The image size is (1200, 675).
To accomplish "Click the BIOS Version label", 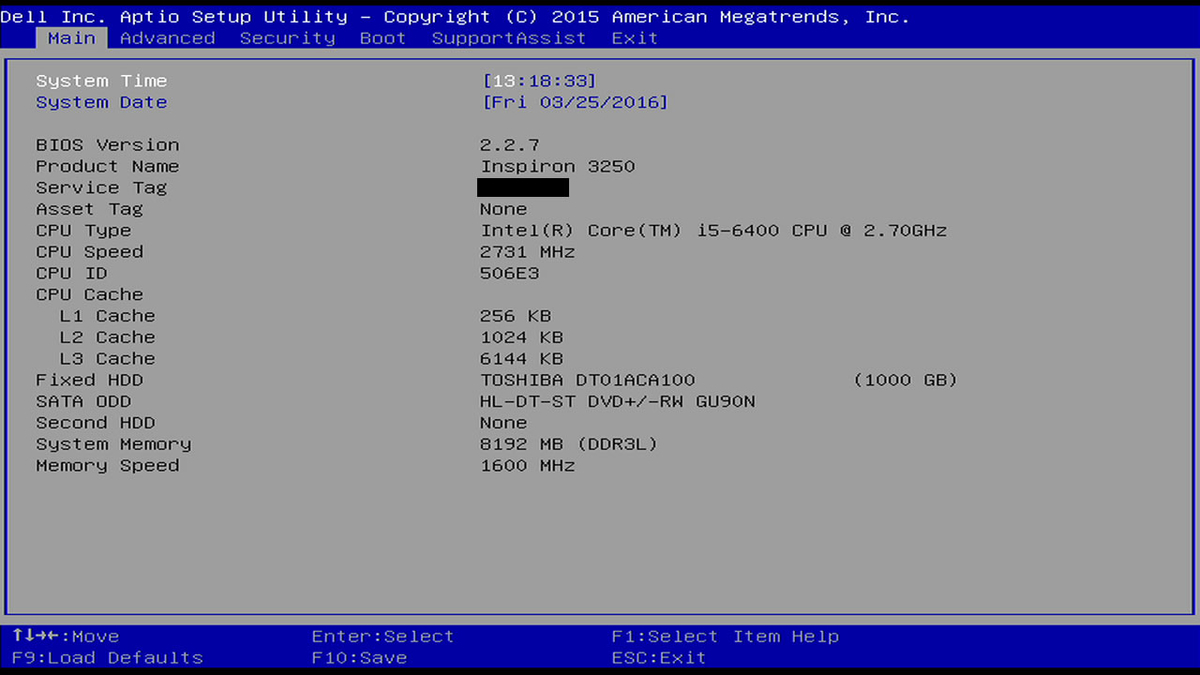I will click(x=107, y=145).
